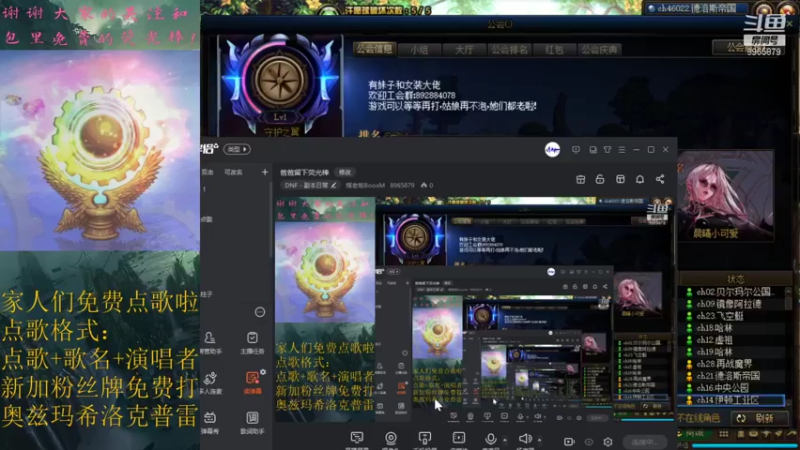Select channel ch18 哈林
The image size is (800, 450).
(731, 328)
